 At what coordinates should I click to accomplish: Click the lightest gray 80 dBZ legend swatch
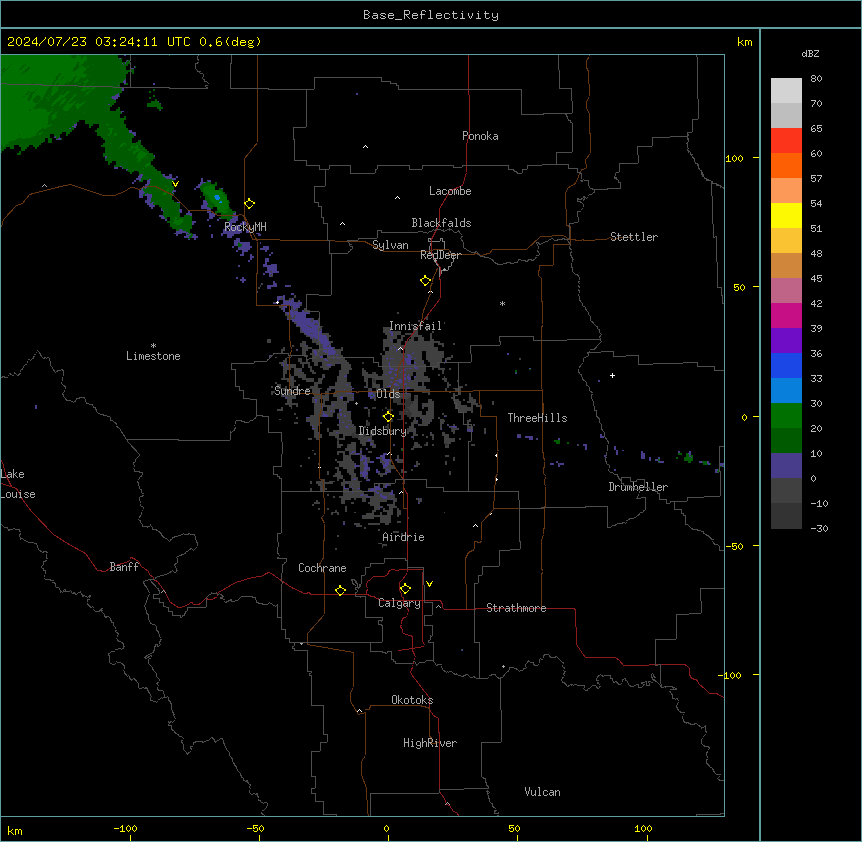(x=786, y=91)
